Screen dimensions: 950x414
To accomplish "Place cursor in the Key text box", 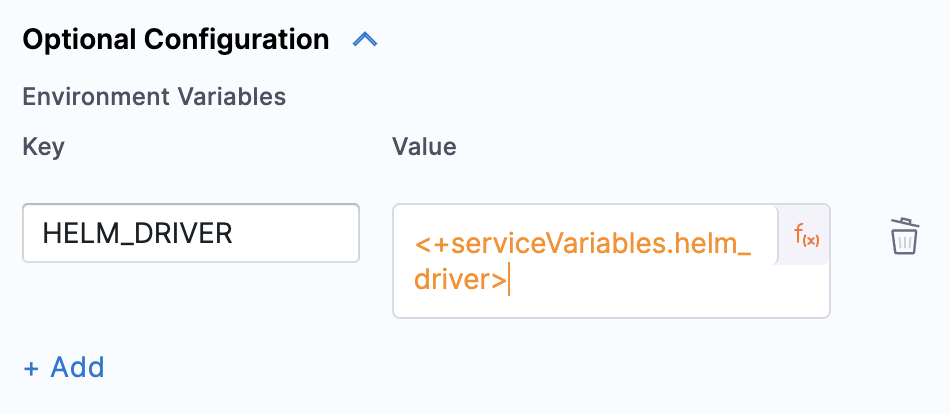I will click(x=191, y=234).
